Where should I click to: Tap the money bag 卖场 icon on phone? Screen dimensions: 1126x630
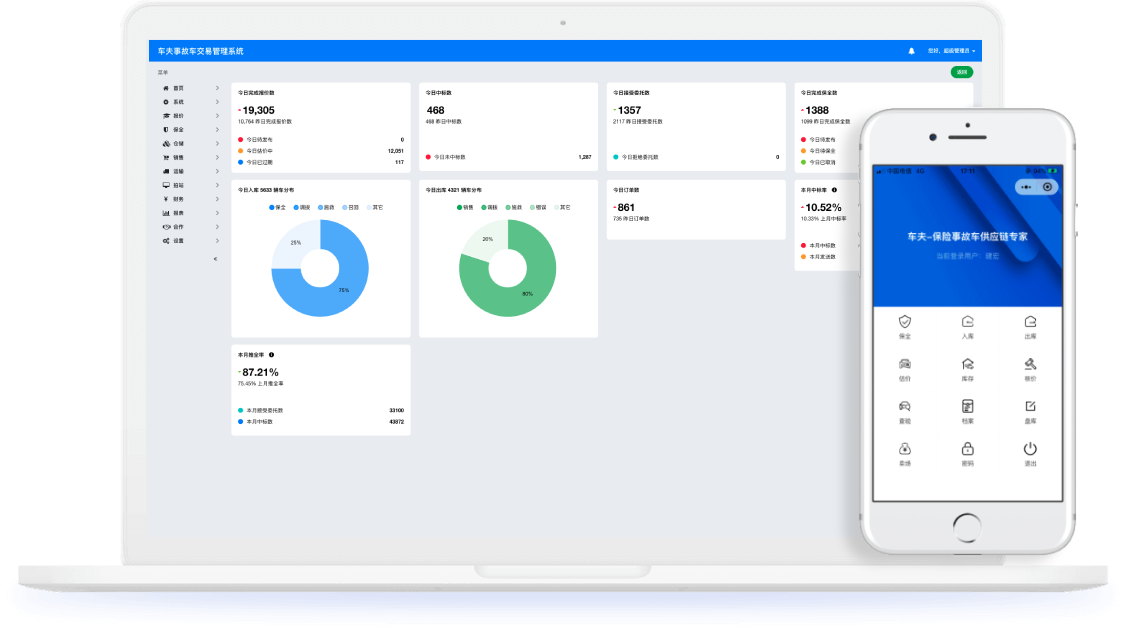click(905, 449)
